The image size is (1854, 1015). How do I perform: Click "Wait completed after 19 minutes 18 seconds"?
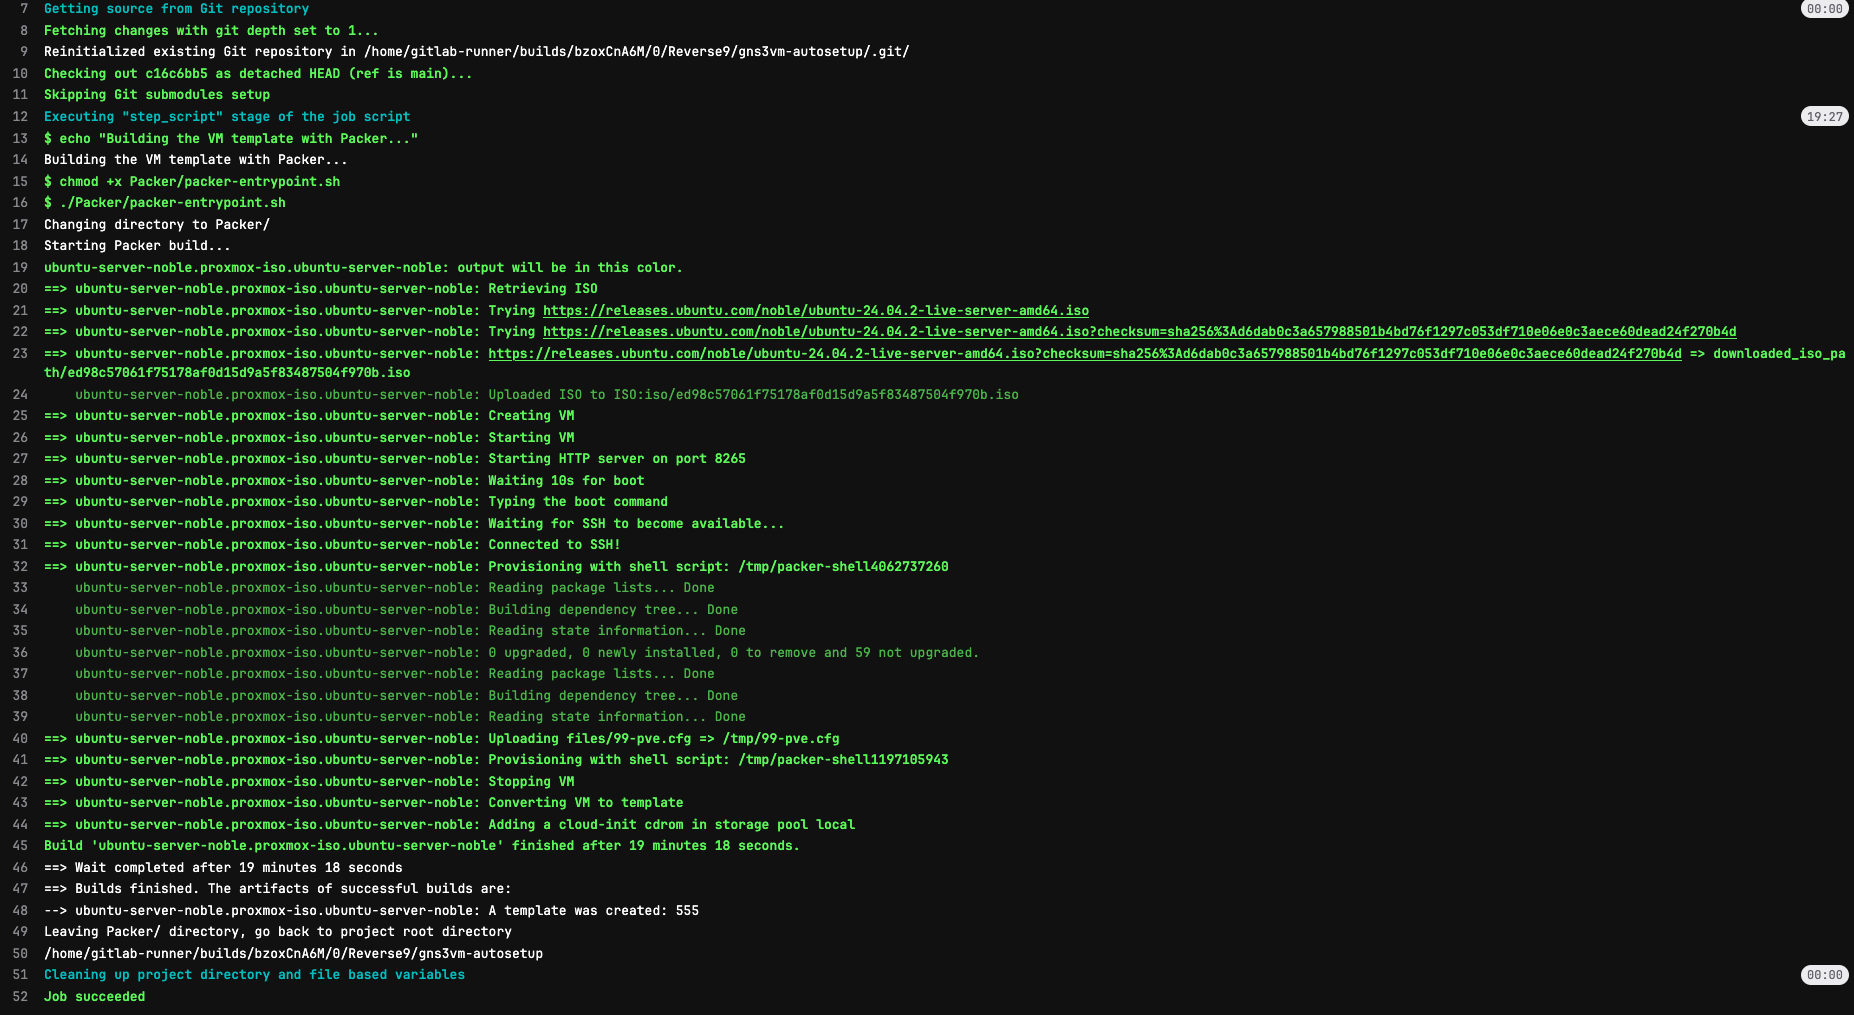coord(223,868)
